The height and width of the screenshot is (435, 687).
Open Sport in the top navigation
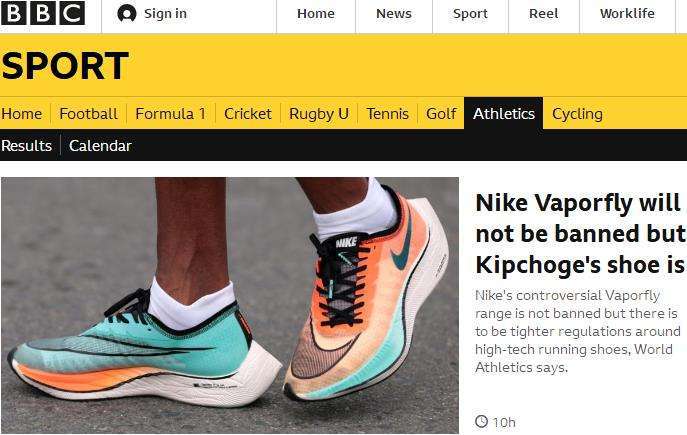coord(470,14)
